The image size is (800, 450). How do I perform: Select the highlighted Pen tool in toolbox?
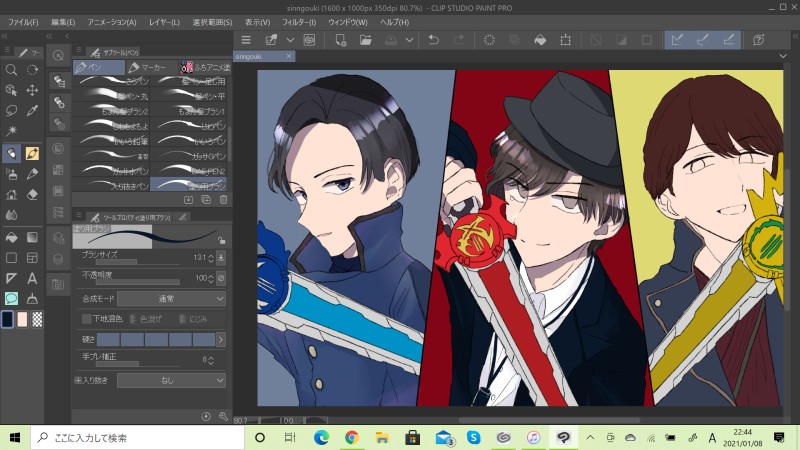pos(11,153)
